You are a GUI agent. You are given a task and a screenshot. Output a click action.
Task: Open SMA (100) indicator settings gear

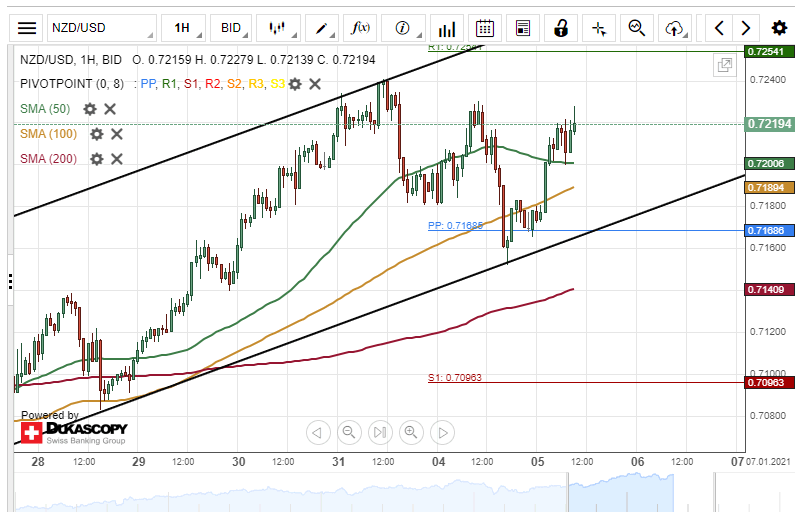(x=96, y=134)
